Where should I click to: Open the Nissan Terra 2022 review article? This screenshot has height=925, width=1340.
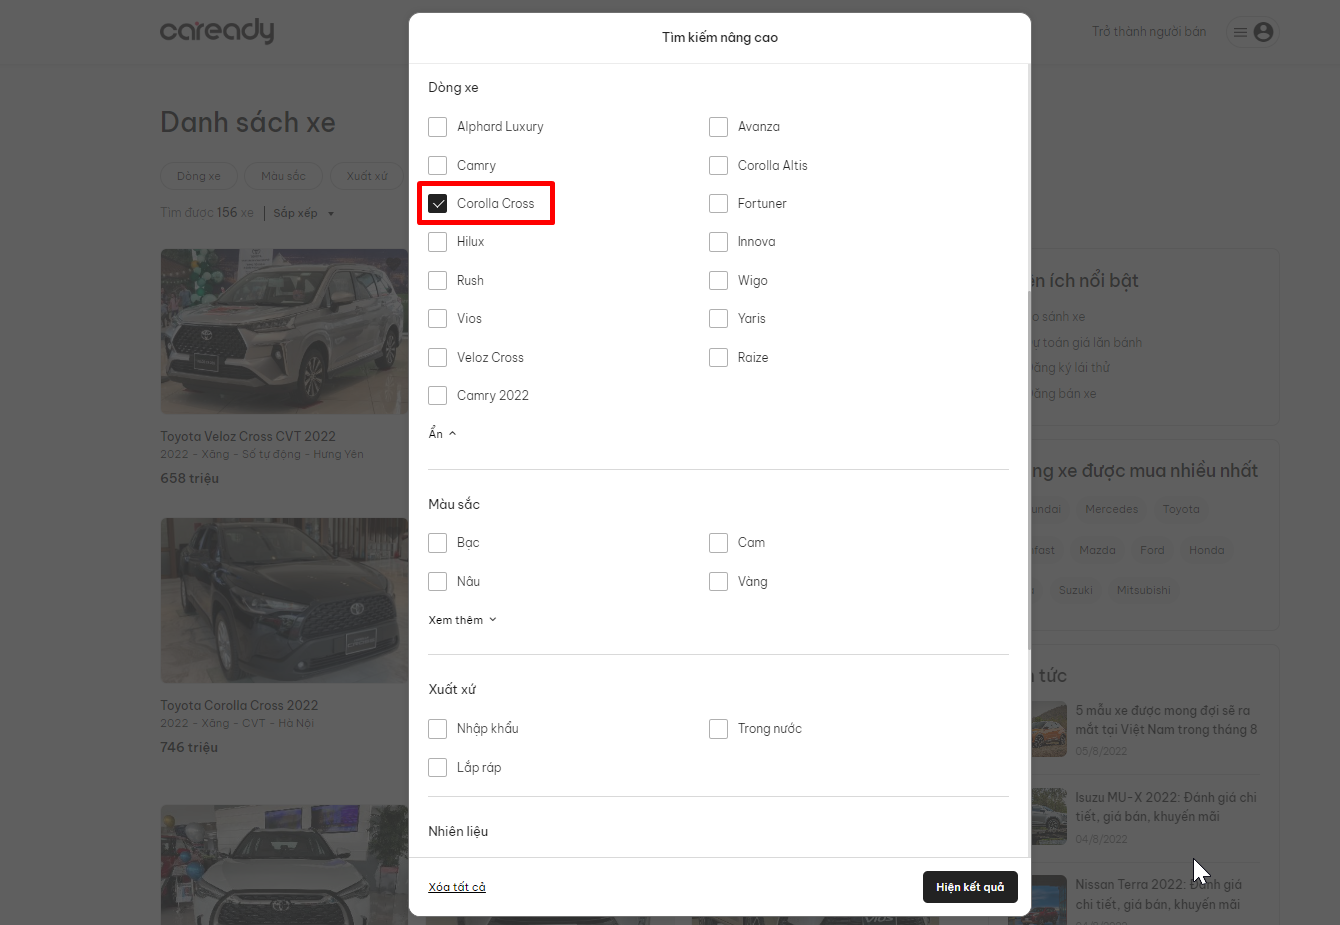1158,894
